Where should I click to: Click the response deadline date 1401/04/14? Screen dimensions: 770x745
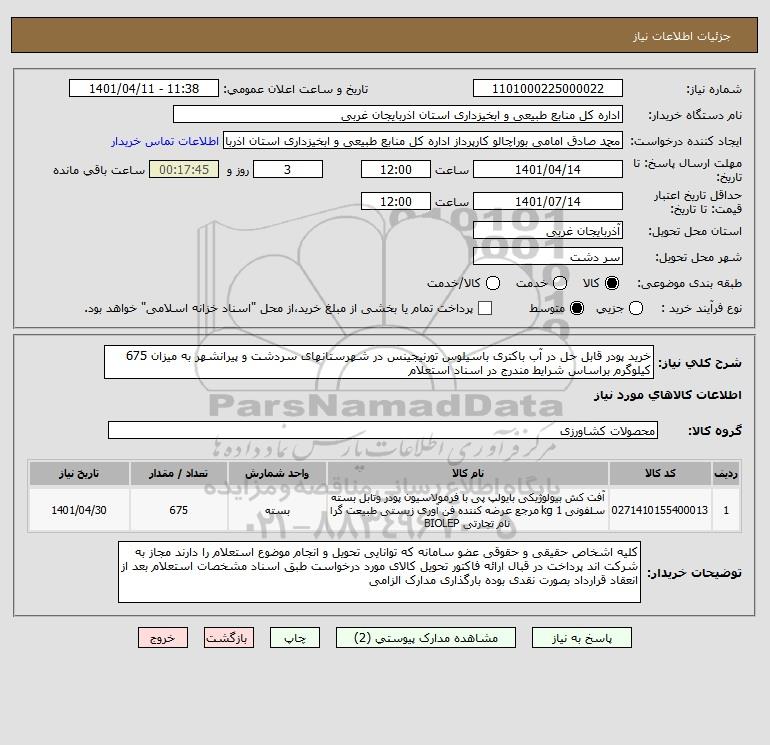(548, 170)
